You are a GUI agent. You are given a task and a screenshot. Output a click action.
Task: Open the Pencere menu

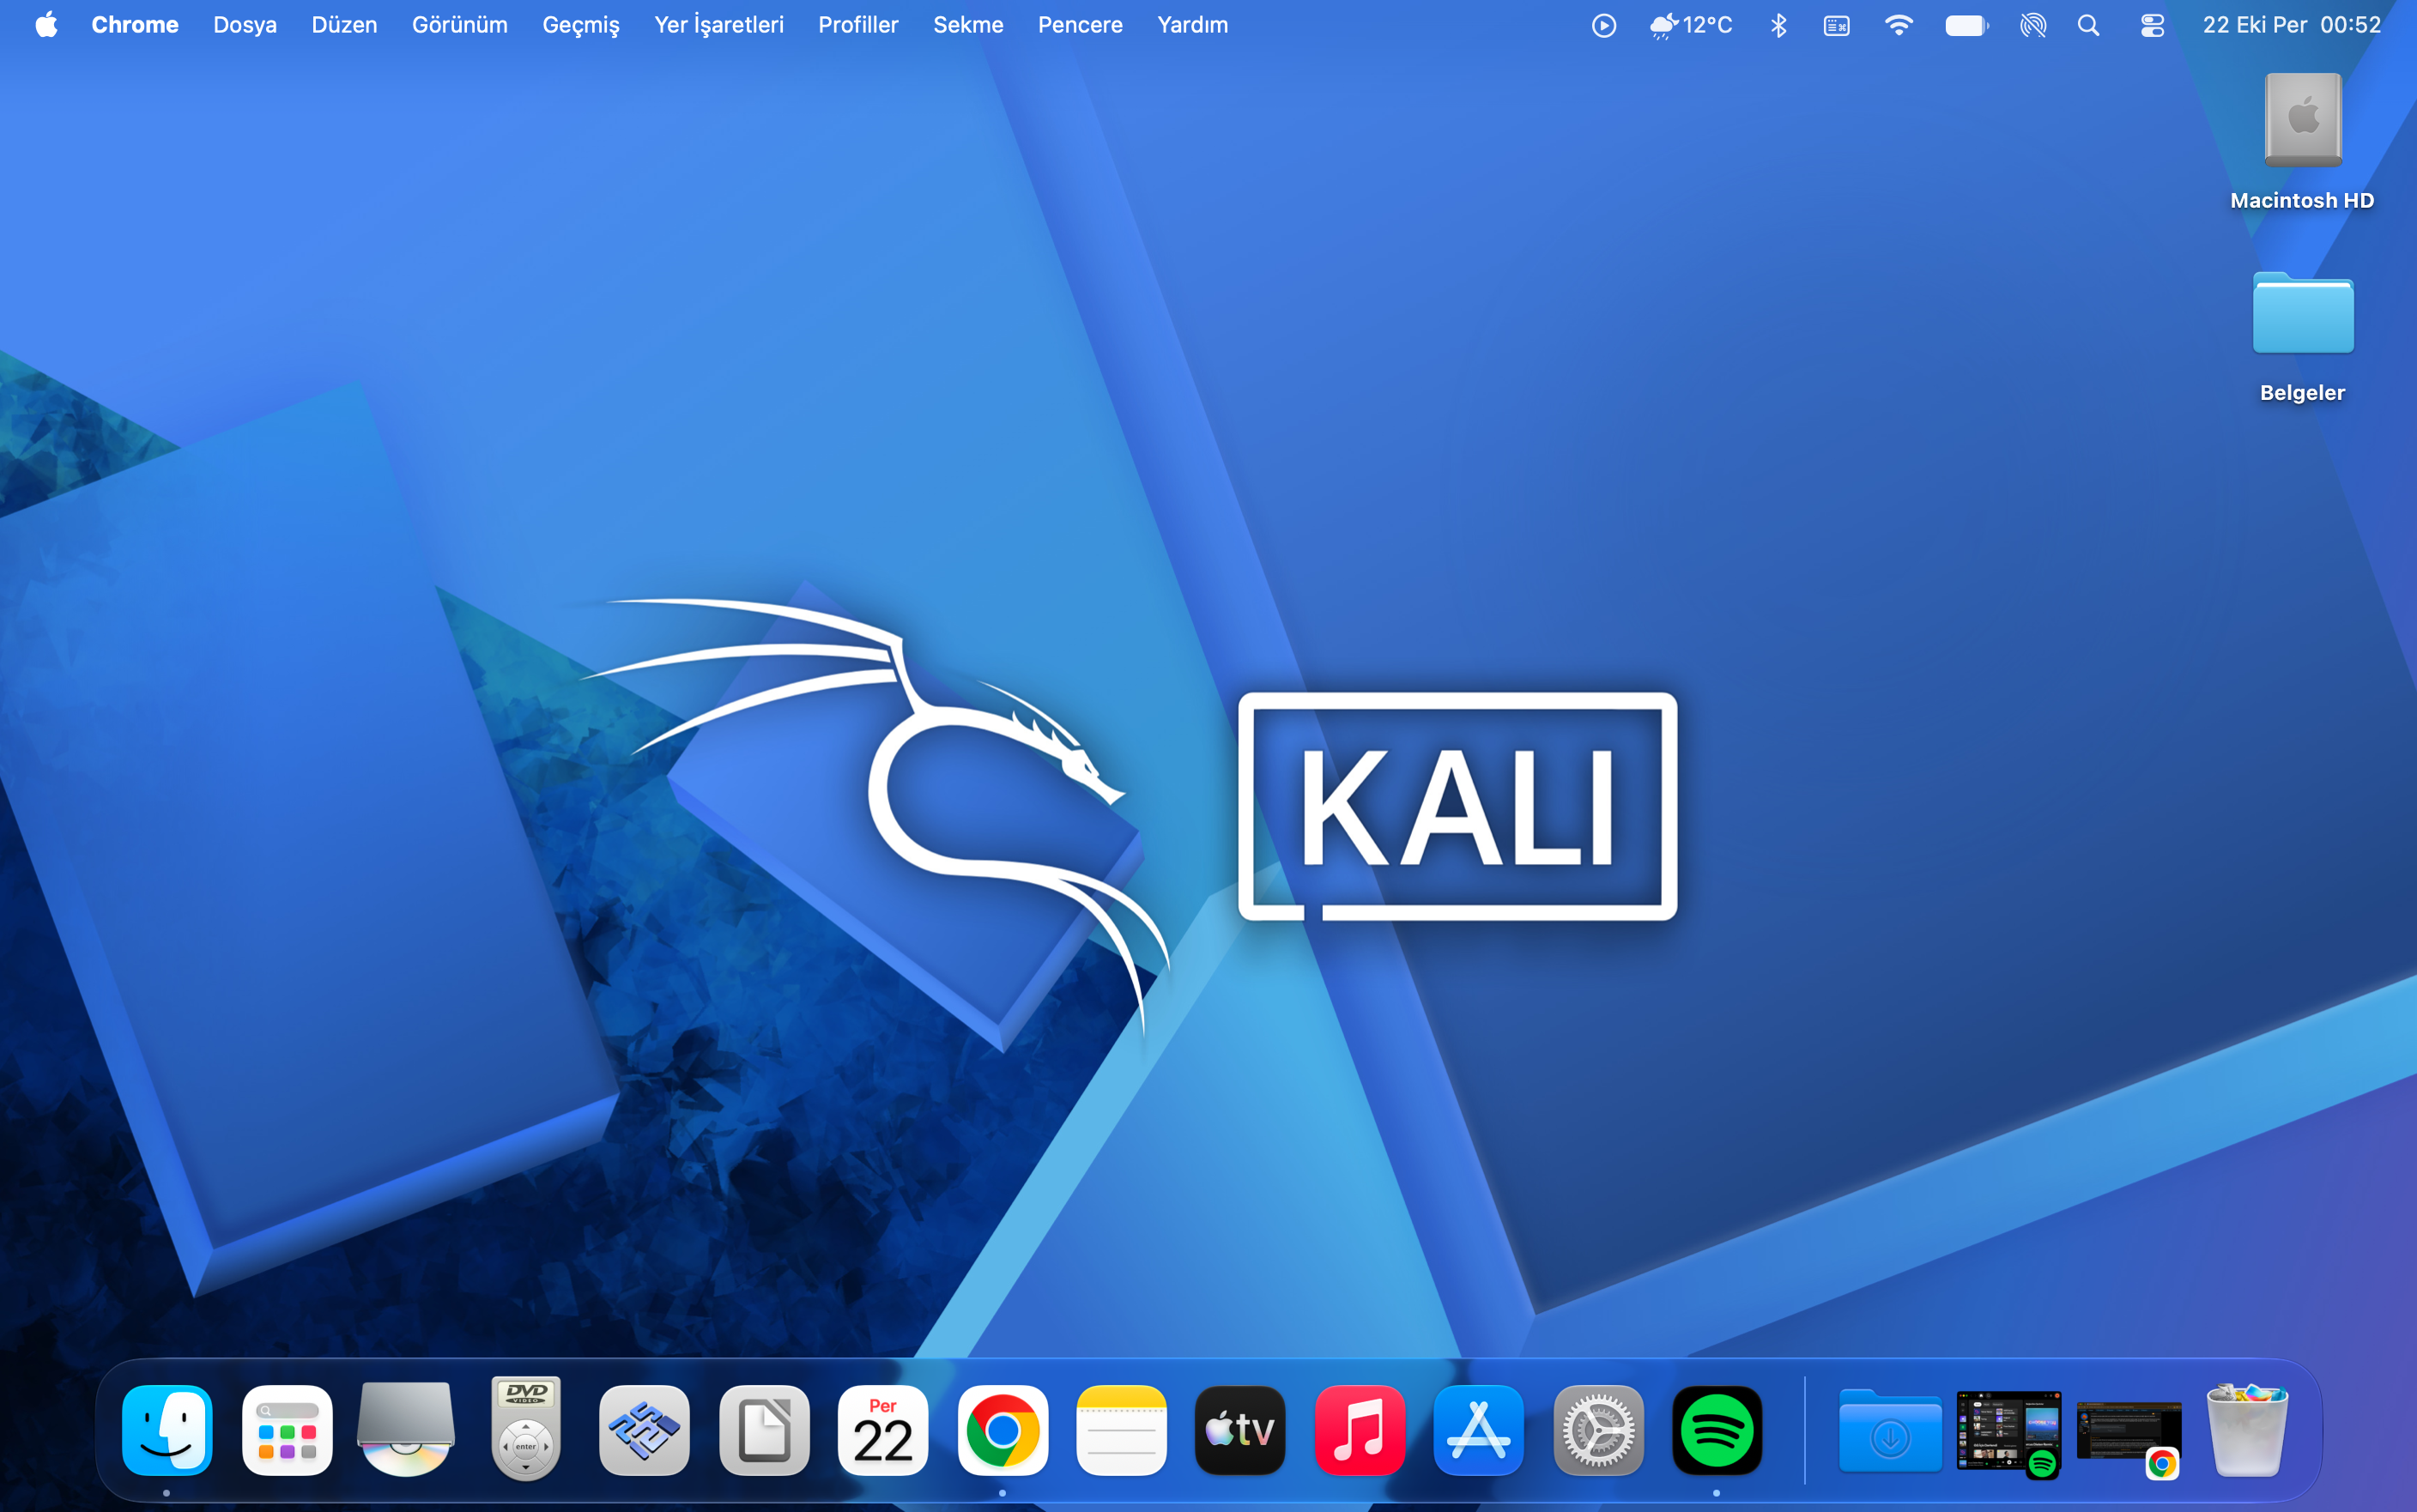[x=1080, y=24]
